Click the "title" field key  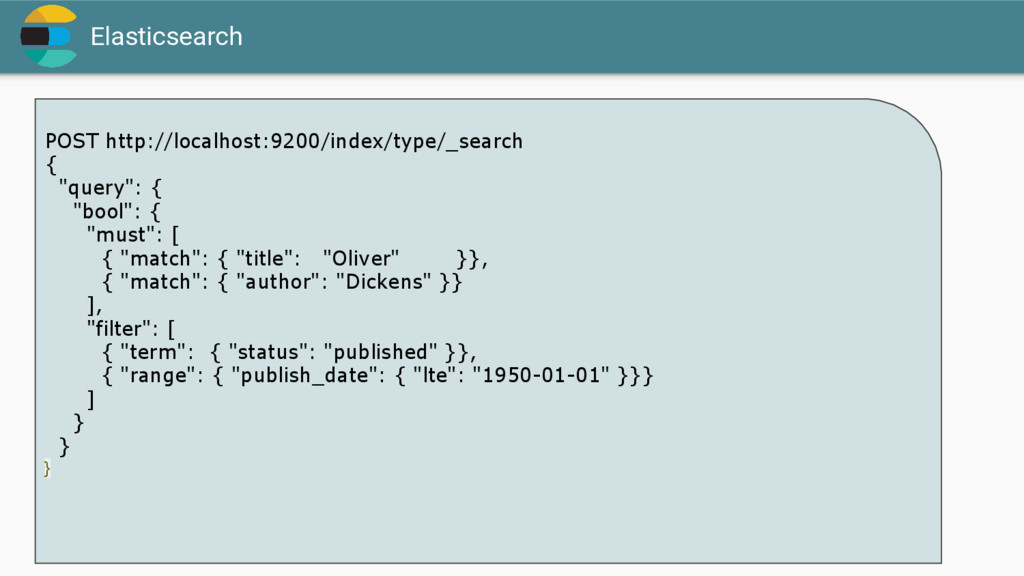(x=268, y=259)
